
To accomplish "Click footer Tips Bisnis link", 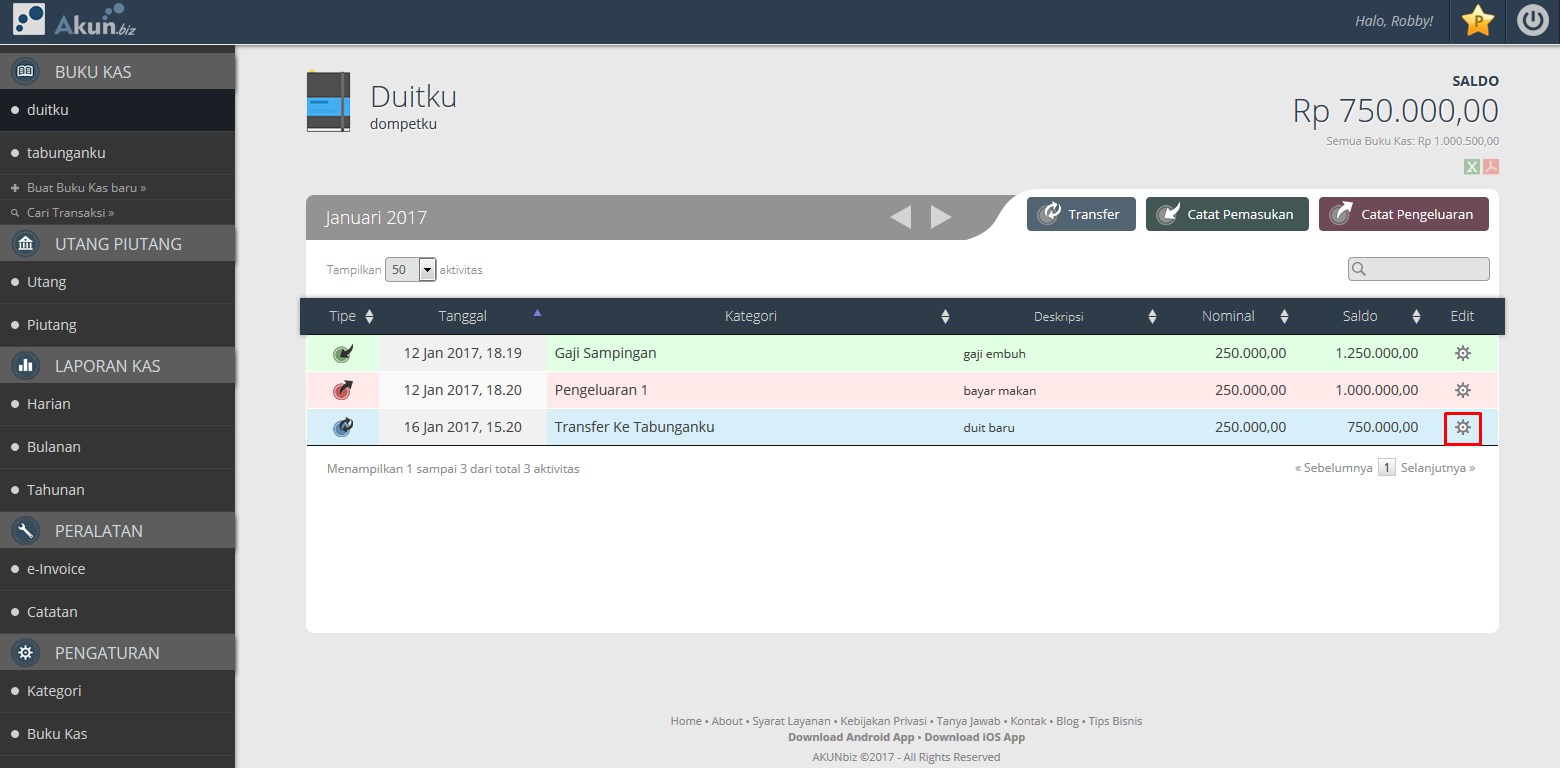I will coord(1115,721).
